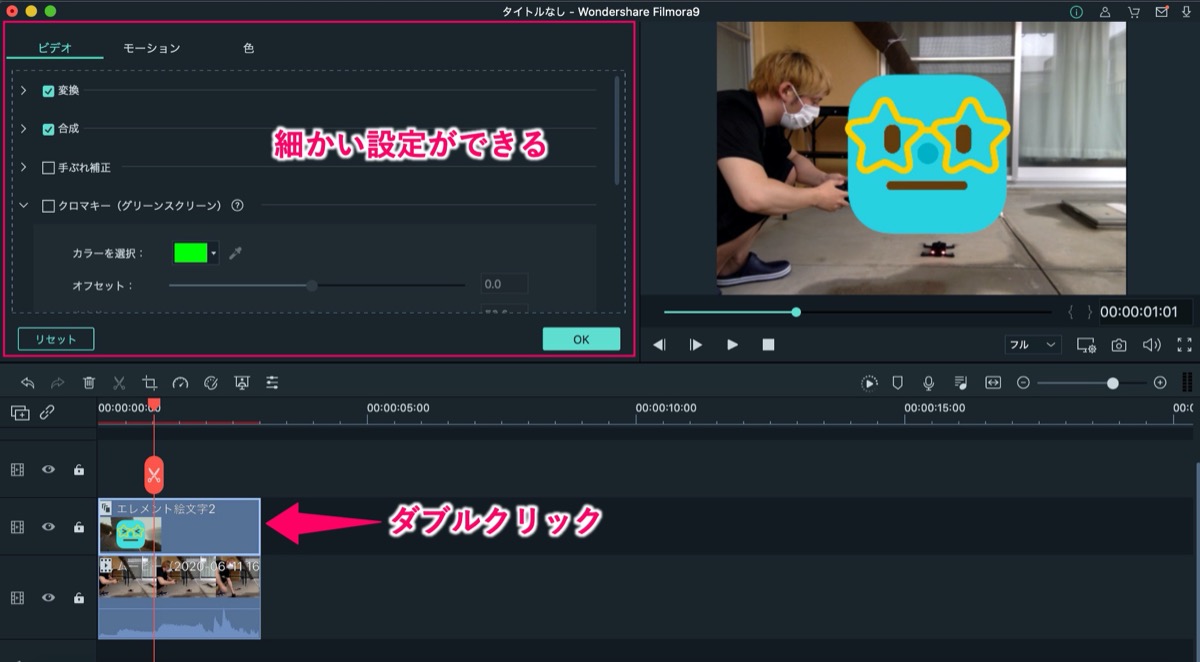
Task: Open the shopping cart icon
Action: pyautogui.click(x=1133, y=12)
